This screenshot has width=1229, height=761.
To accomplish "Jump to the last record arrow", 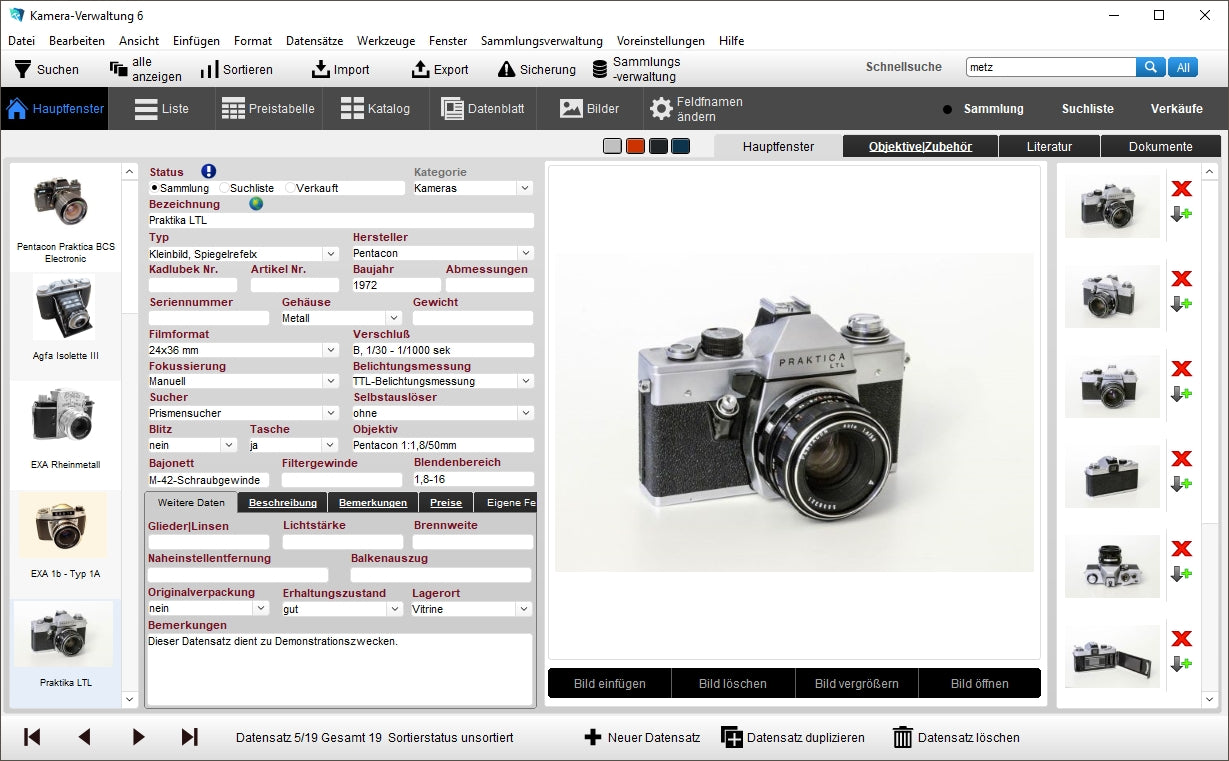I will point(189,737).
